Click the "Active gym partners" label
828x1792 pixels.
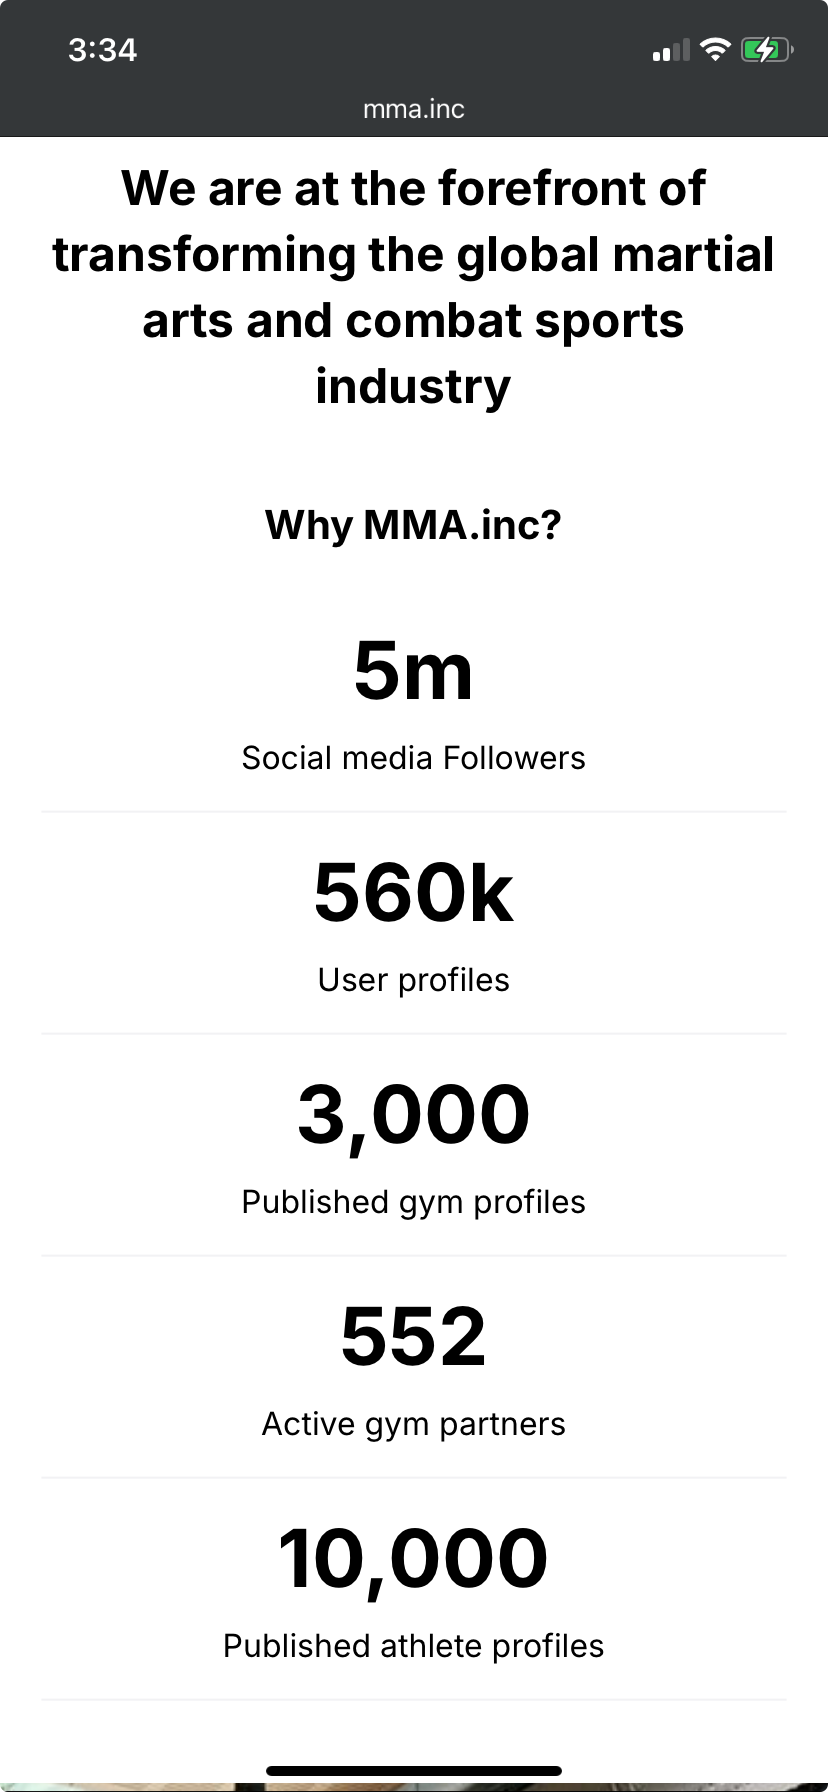[414, 1424]
